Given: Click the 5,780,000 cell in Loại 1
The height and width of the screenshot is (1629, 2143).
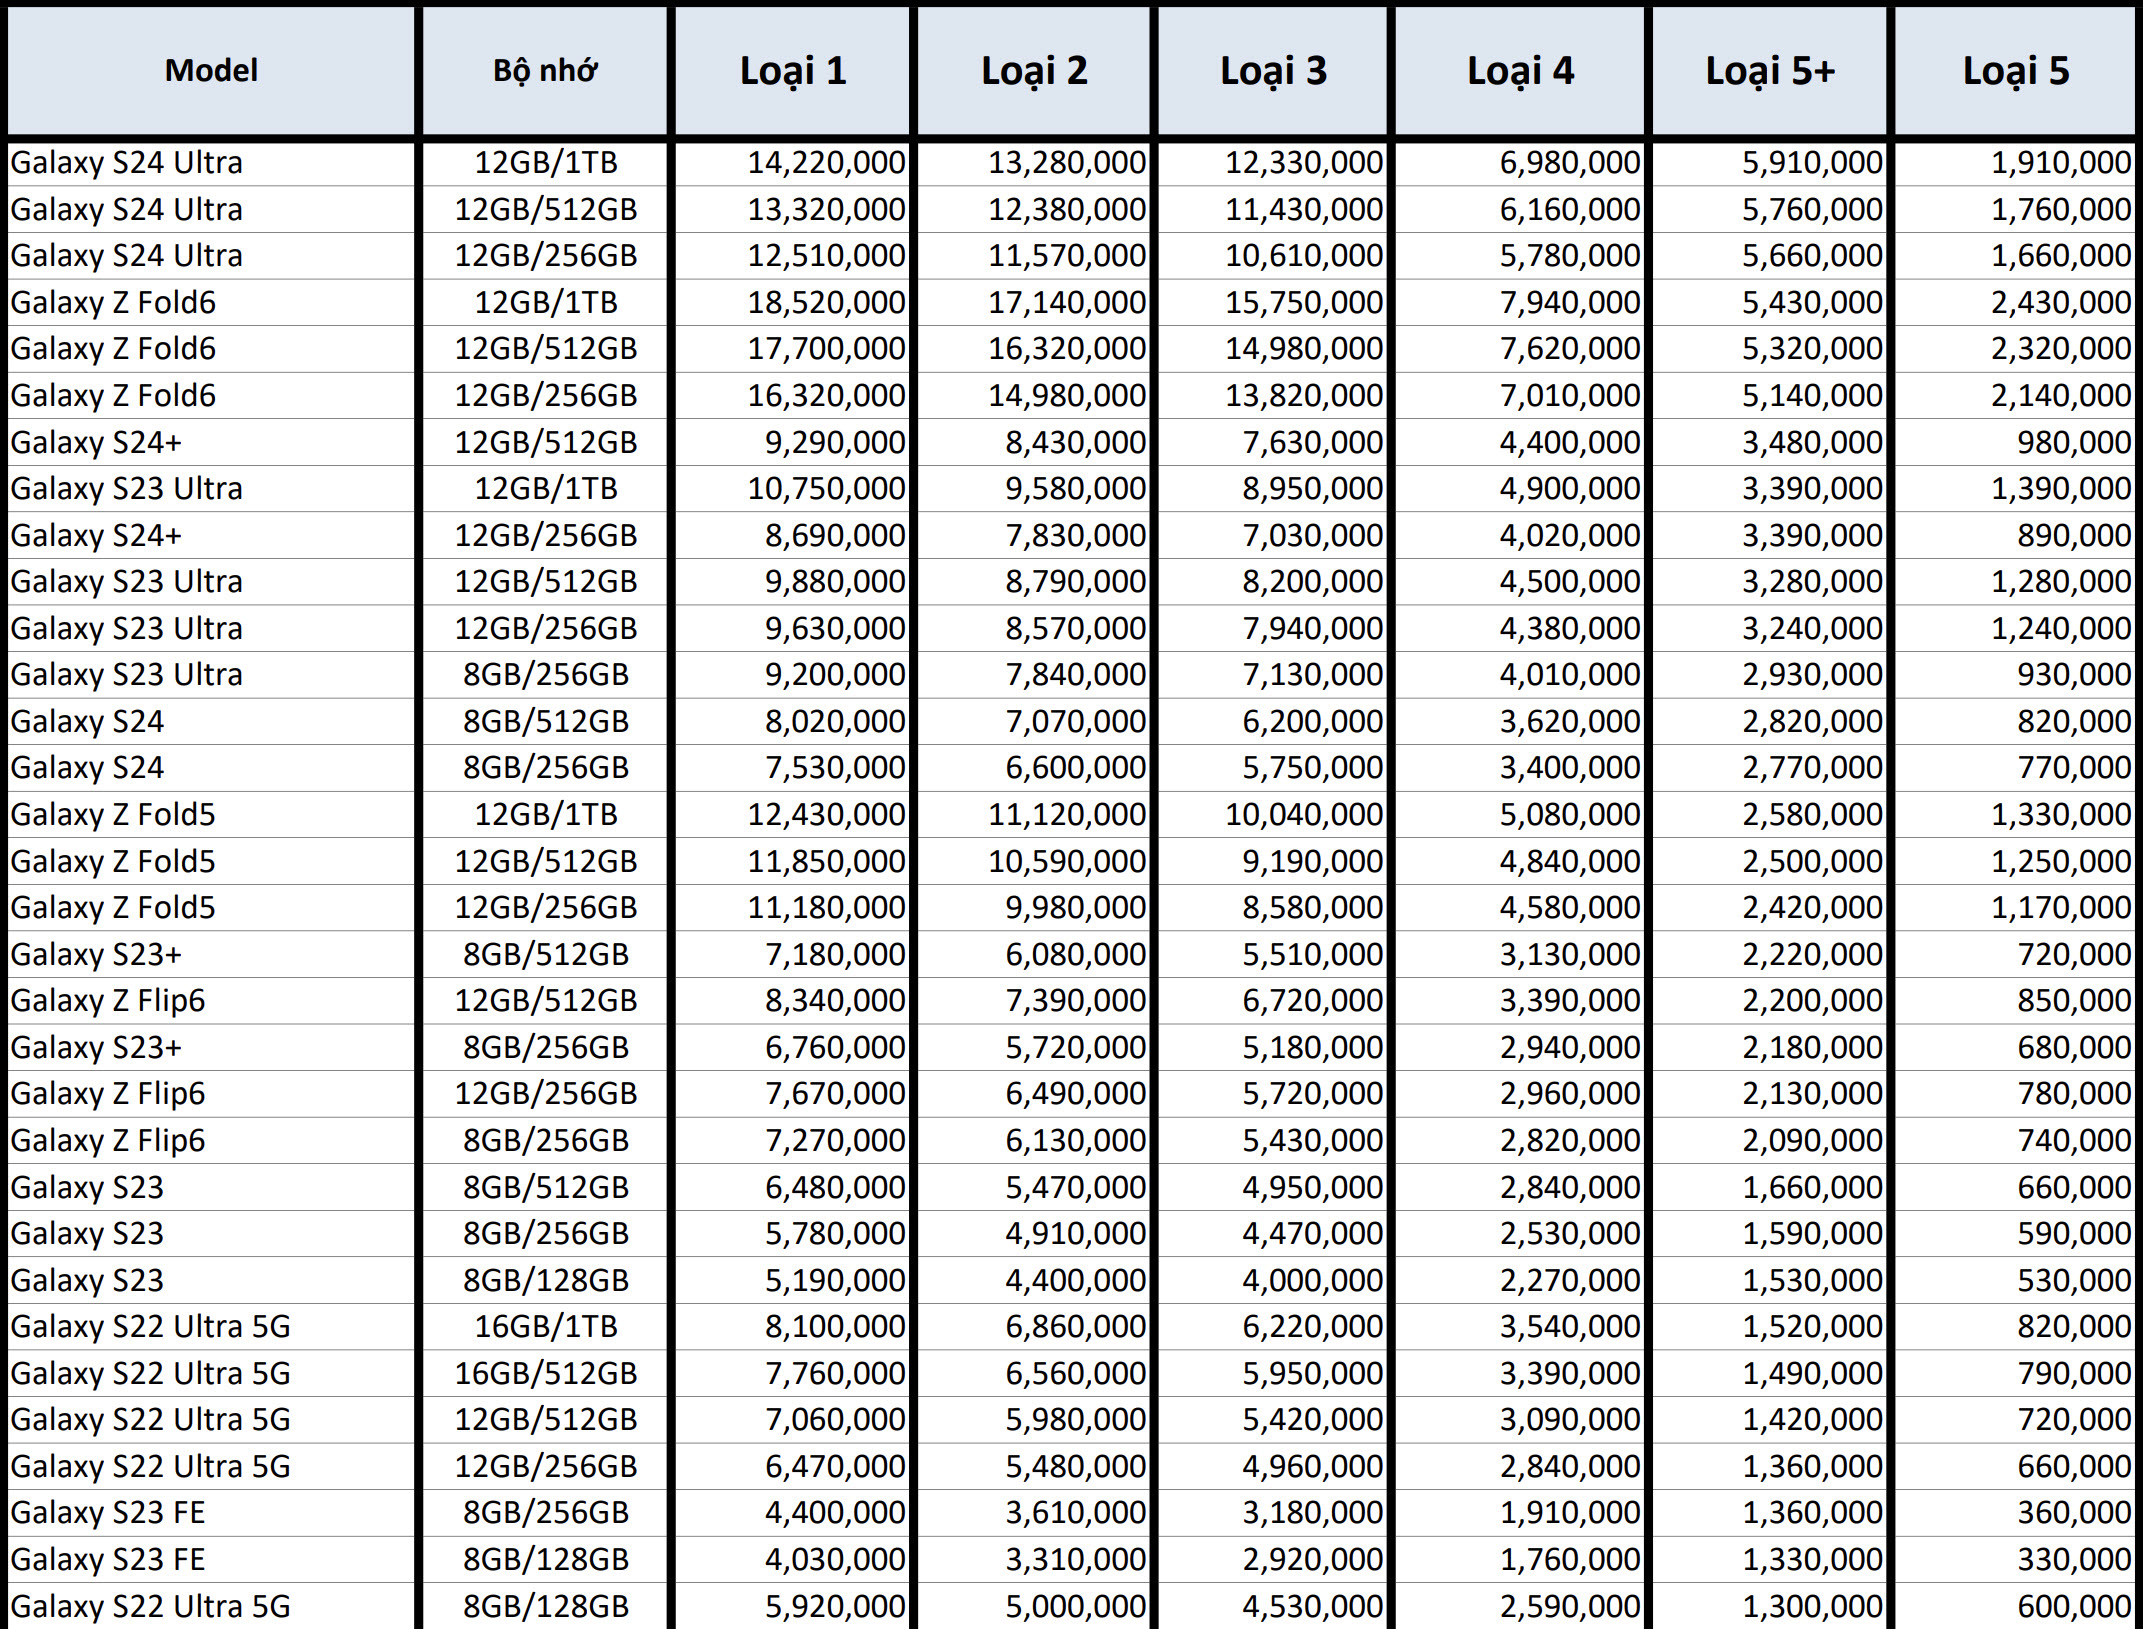Looking at the screenshot, I should [x=793, y=1234].
